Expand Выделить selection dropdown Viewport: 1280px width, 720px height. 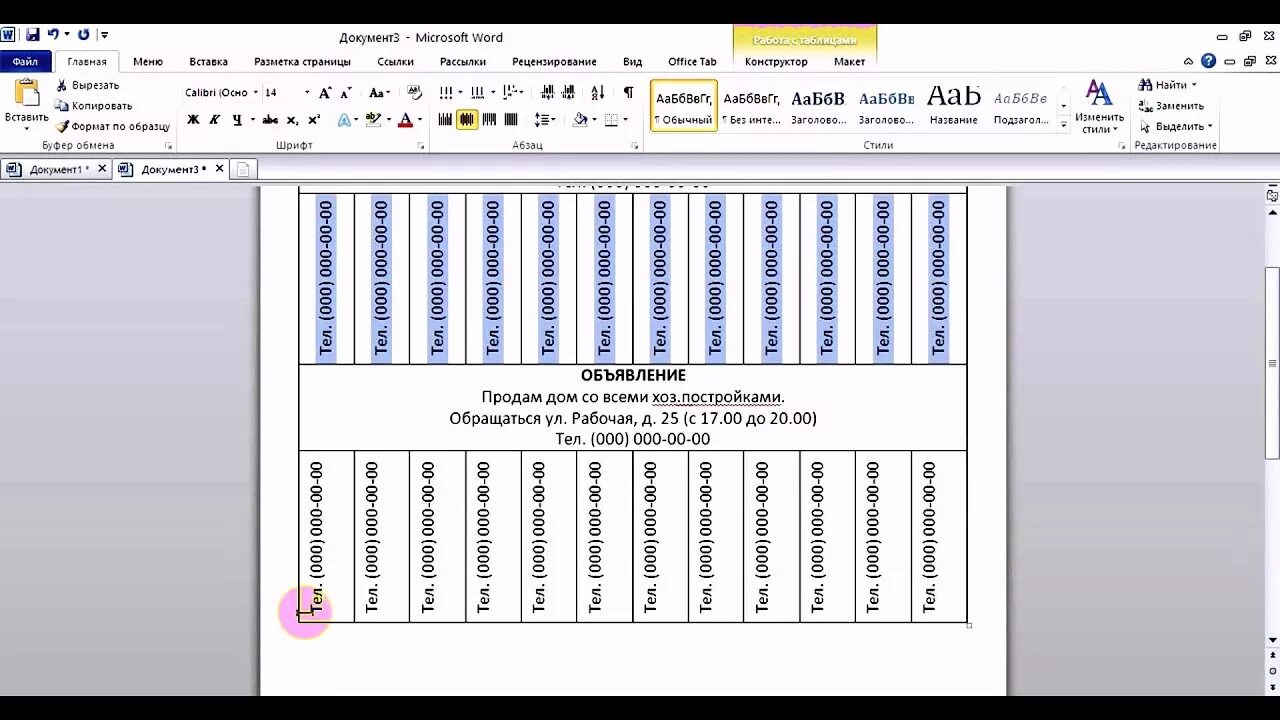pos(1210,127)
